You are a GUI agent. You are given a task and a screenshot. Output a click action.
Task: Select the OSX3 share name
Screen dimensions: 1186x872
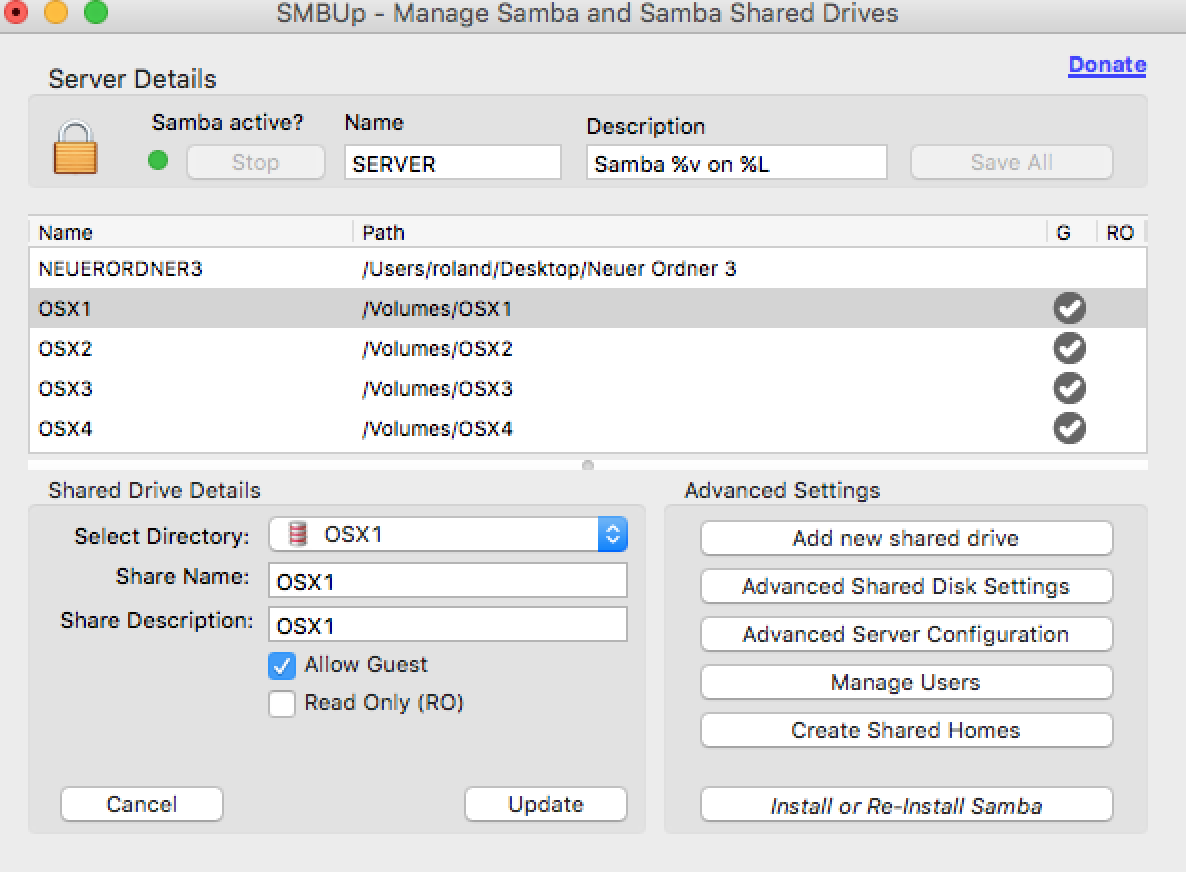tap(65, 389)
